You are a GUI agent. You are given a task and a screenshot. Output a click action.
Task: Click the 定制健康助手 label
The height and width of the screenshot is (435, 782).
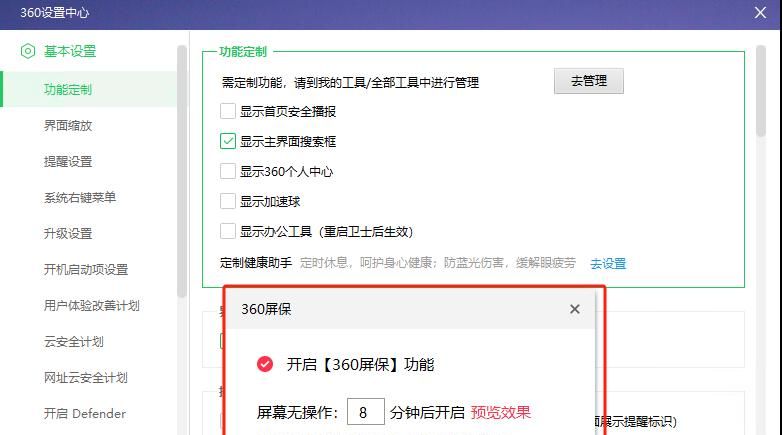tap(256, 262)
